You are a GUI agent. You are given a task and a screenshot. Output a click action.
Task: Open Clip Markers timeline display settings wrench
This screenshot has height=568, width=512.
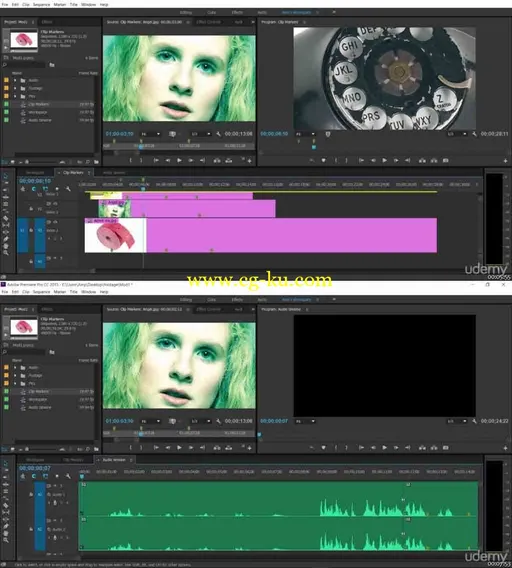(68, 189)
